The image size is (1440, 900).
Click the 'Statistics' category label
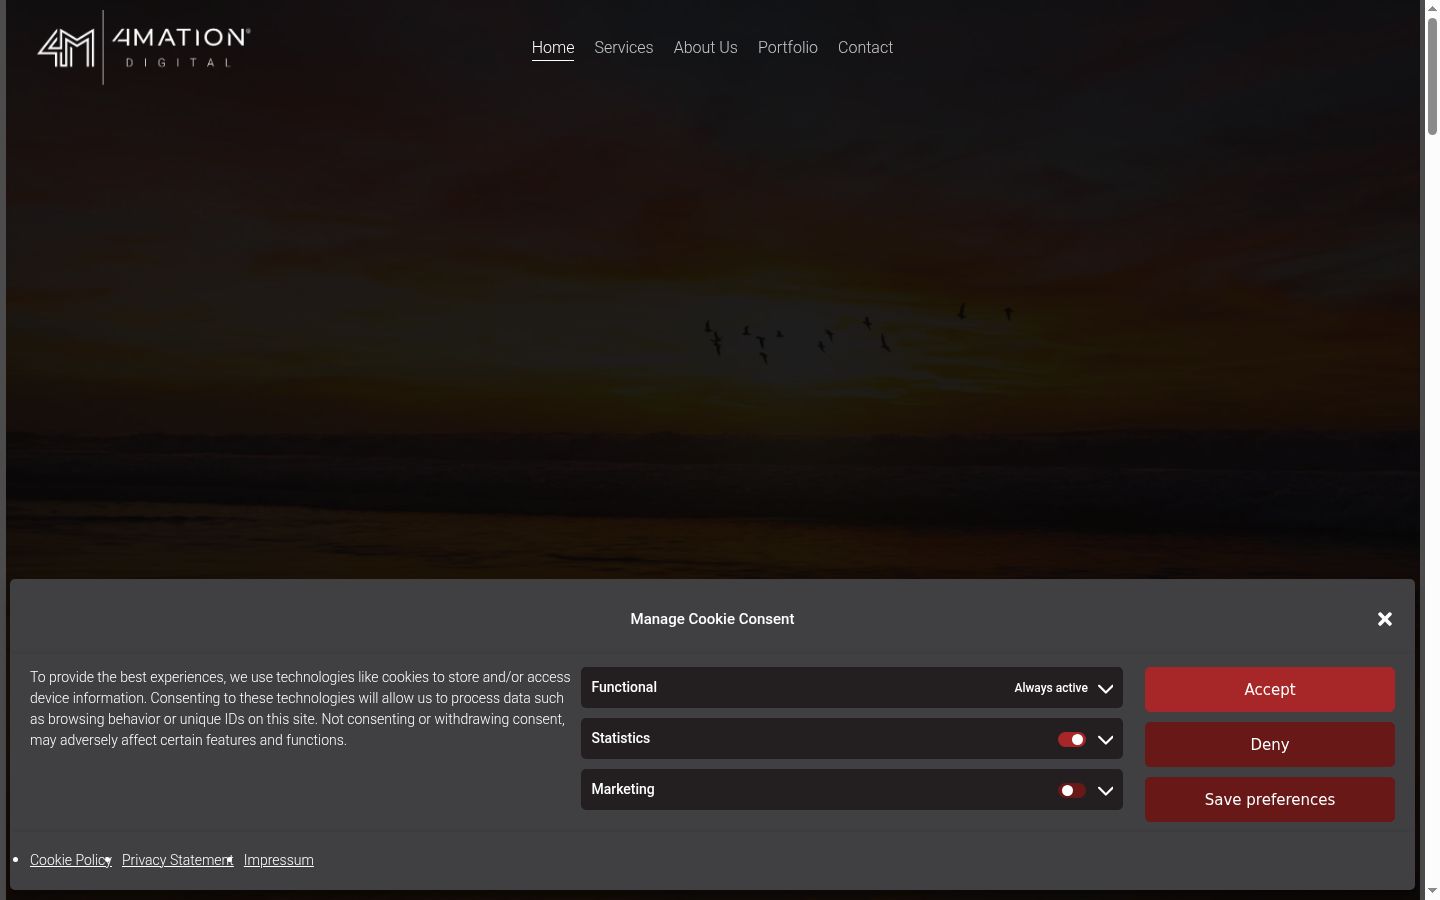tap(620, 738)
